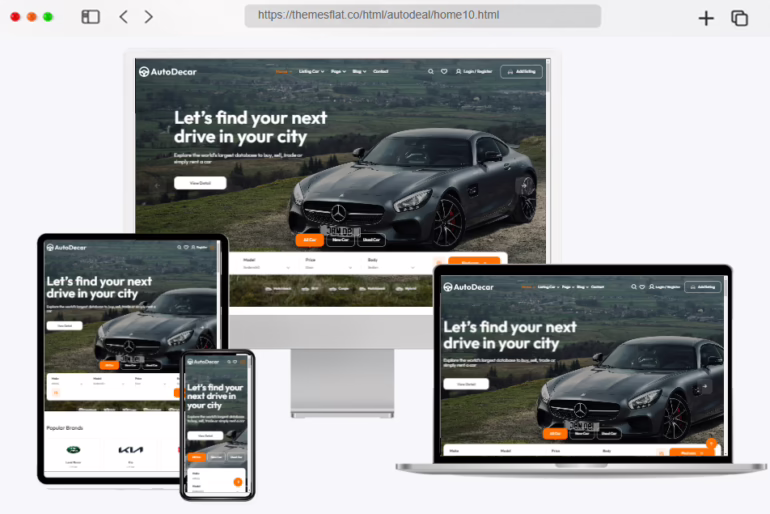Click search magnifier on the tablet
770x514 pixels.
tap(179, 247)
